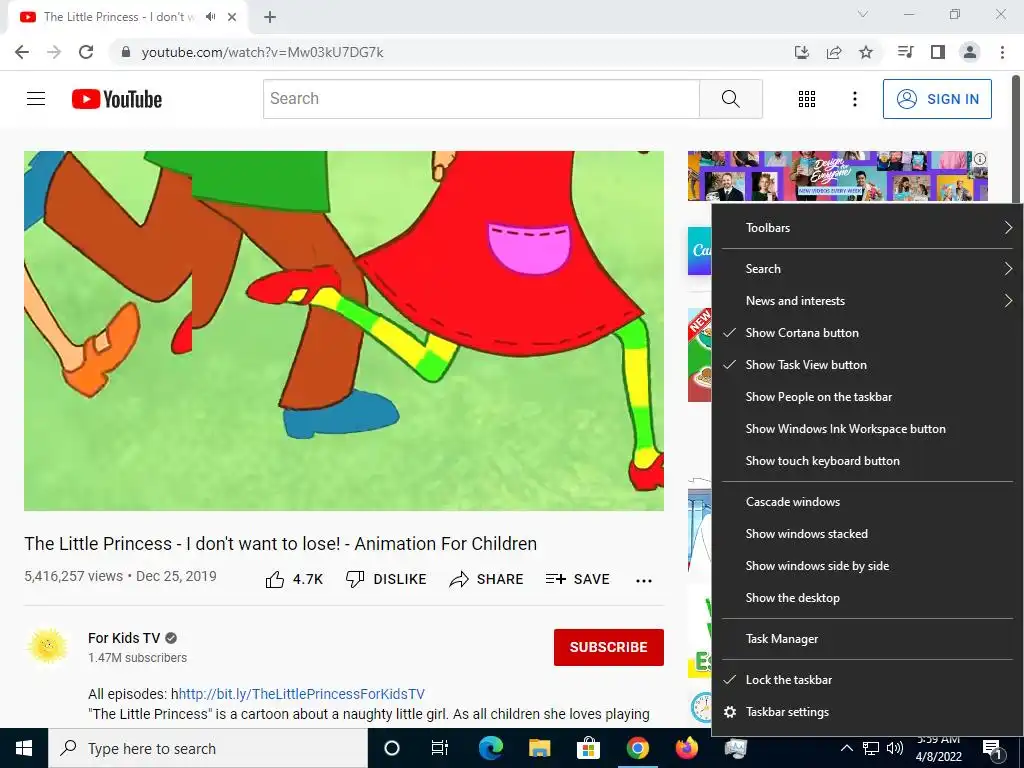This screenshot has height=768, width=1024.
Task: Open Task View on the taskbar
Action: (x=440, y=748)
